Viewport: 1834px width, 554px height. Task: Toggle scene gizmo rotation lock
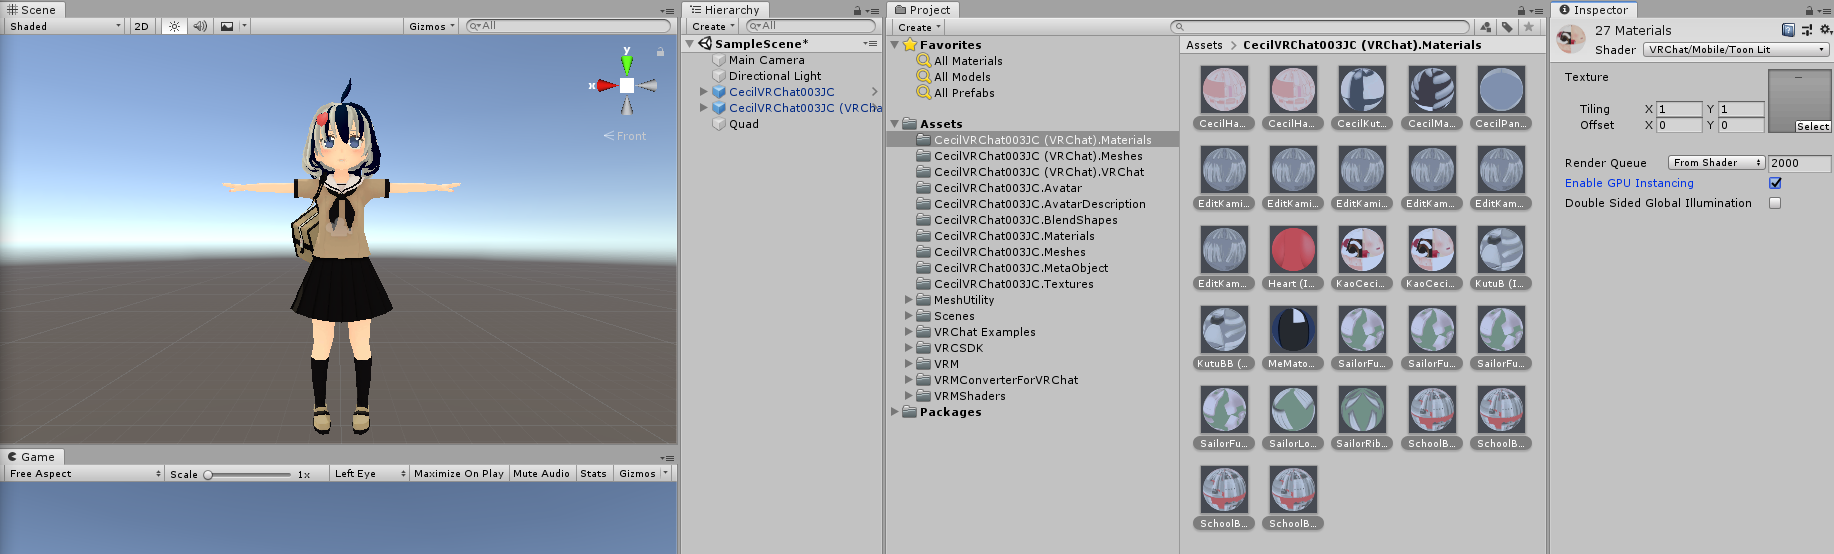pyautogui.click(x=660, y=51)
